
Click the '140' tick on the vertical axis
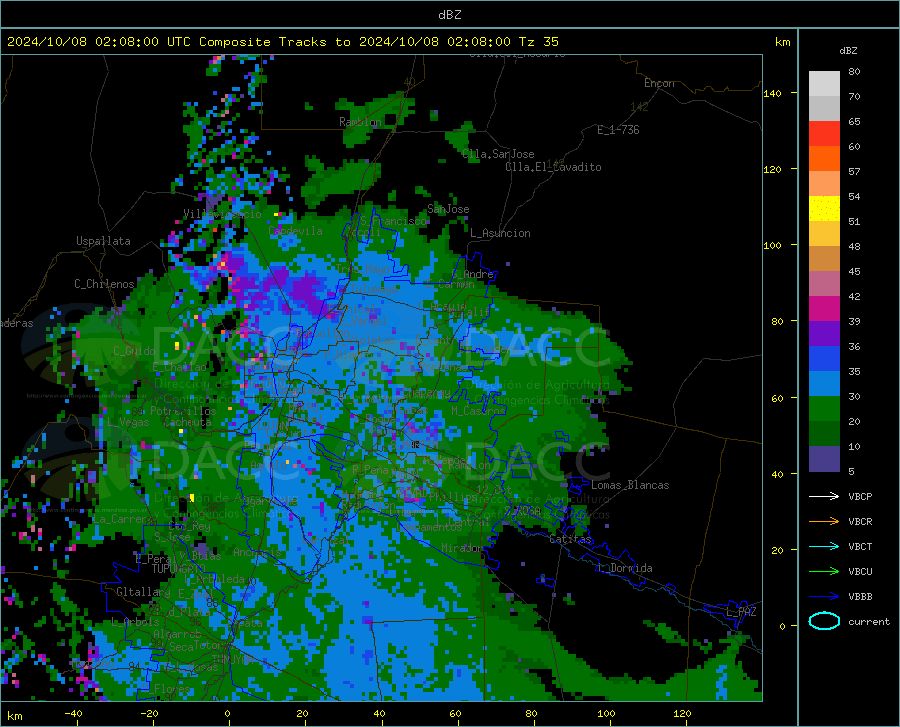pos(772,93)
